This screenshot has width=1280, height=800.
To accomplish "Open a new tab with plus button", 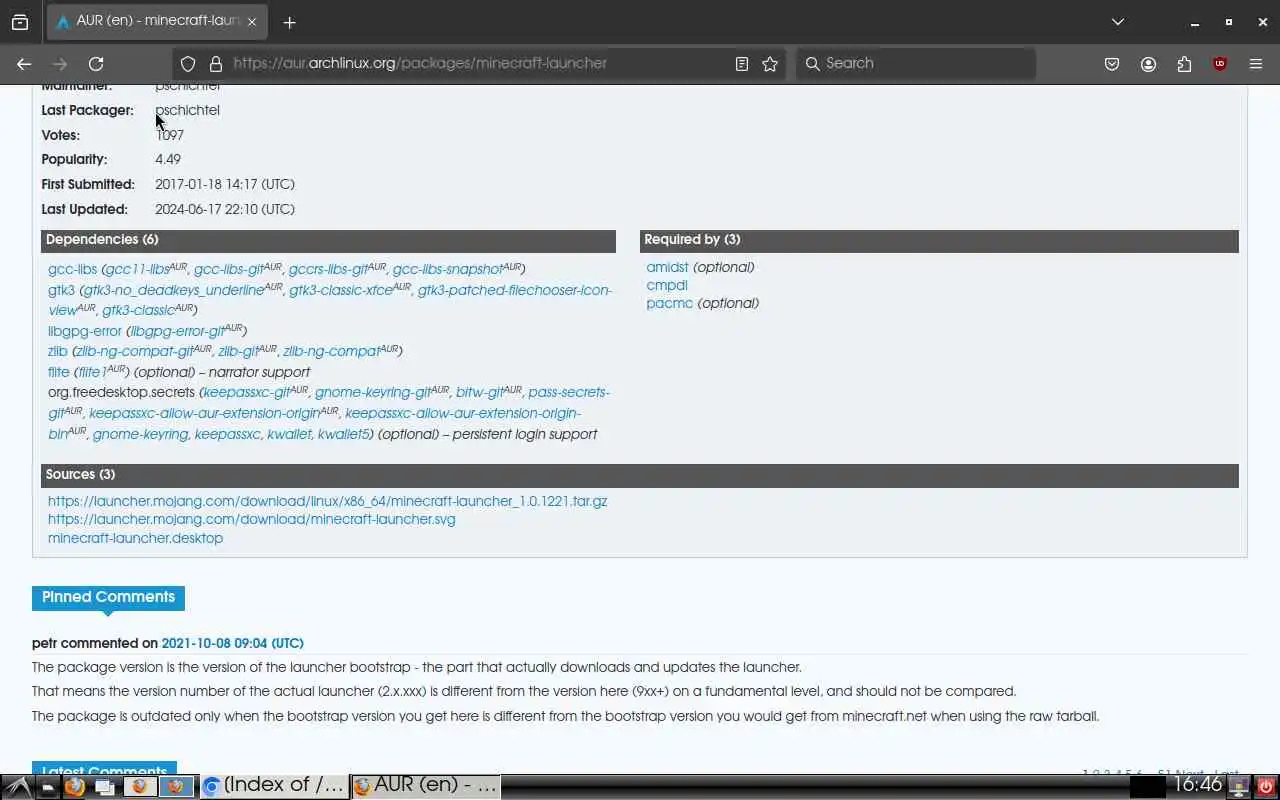I will tap(289, 22).
